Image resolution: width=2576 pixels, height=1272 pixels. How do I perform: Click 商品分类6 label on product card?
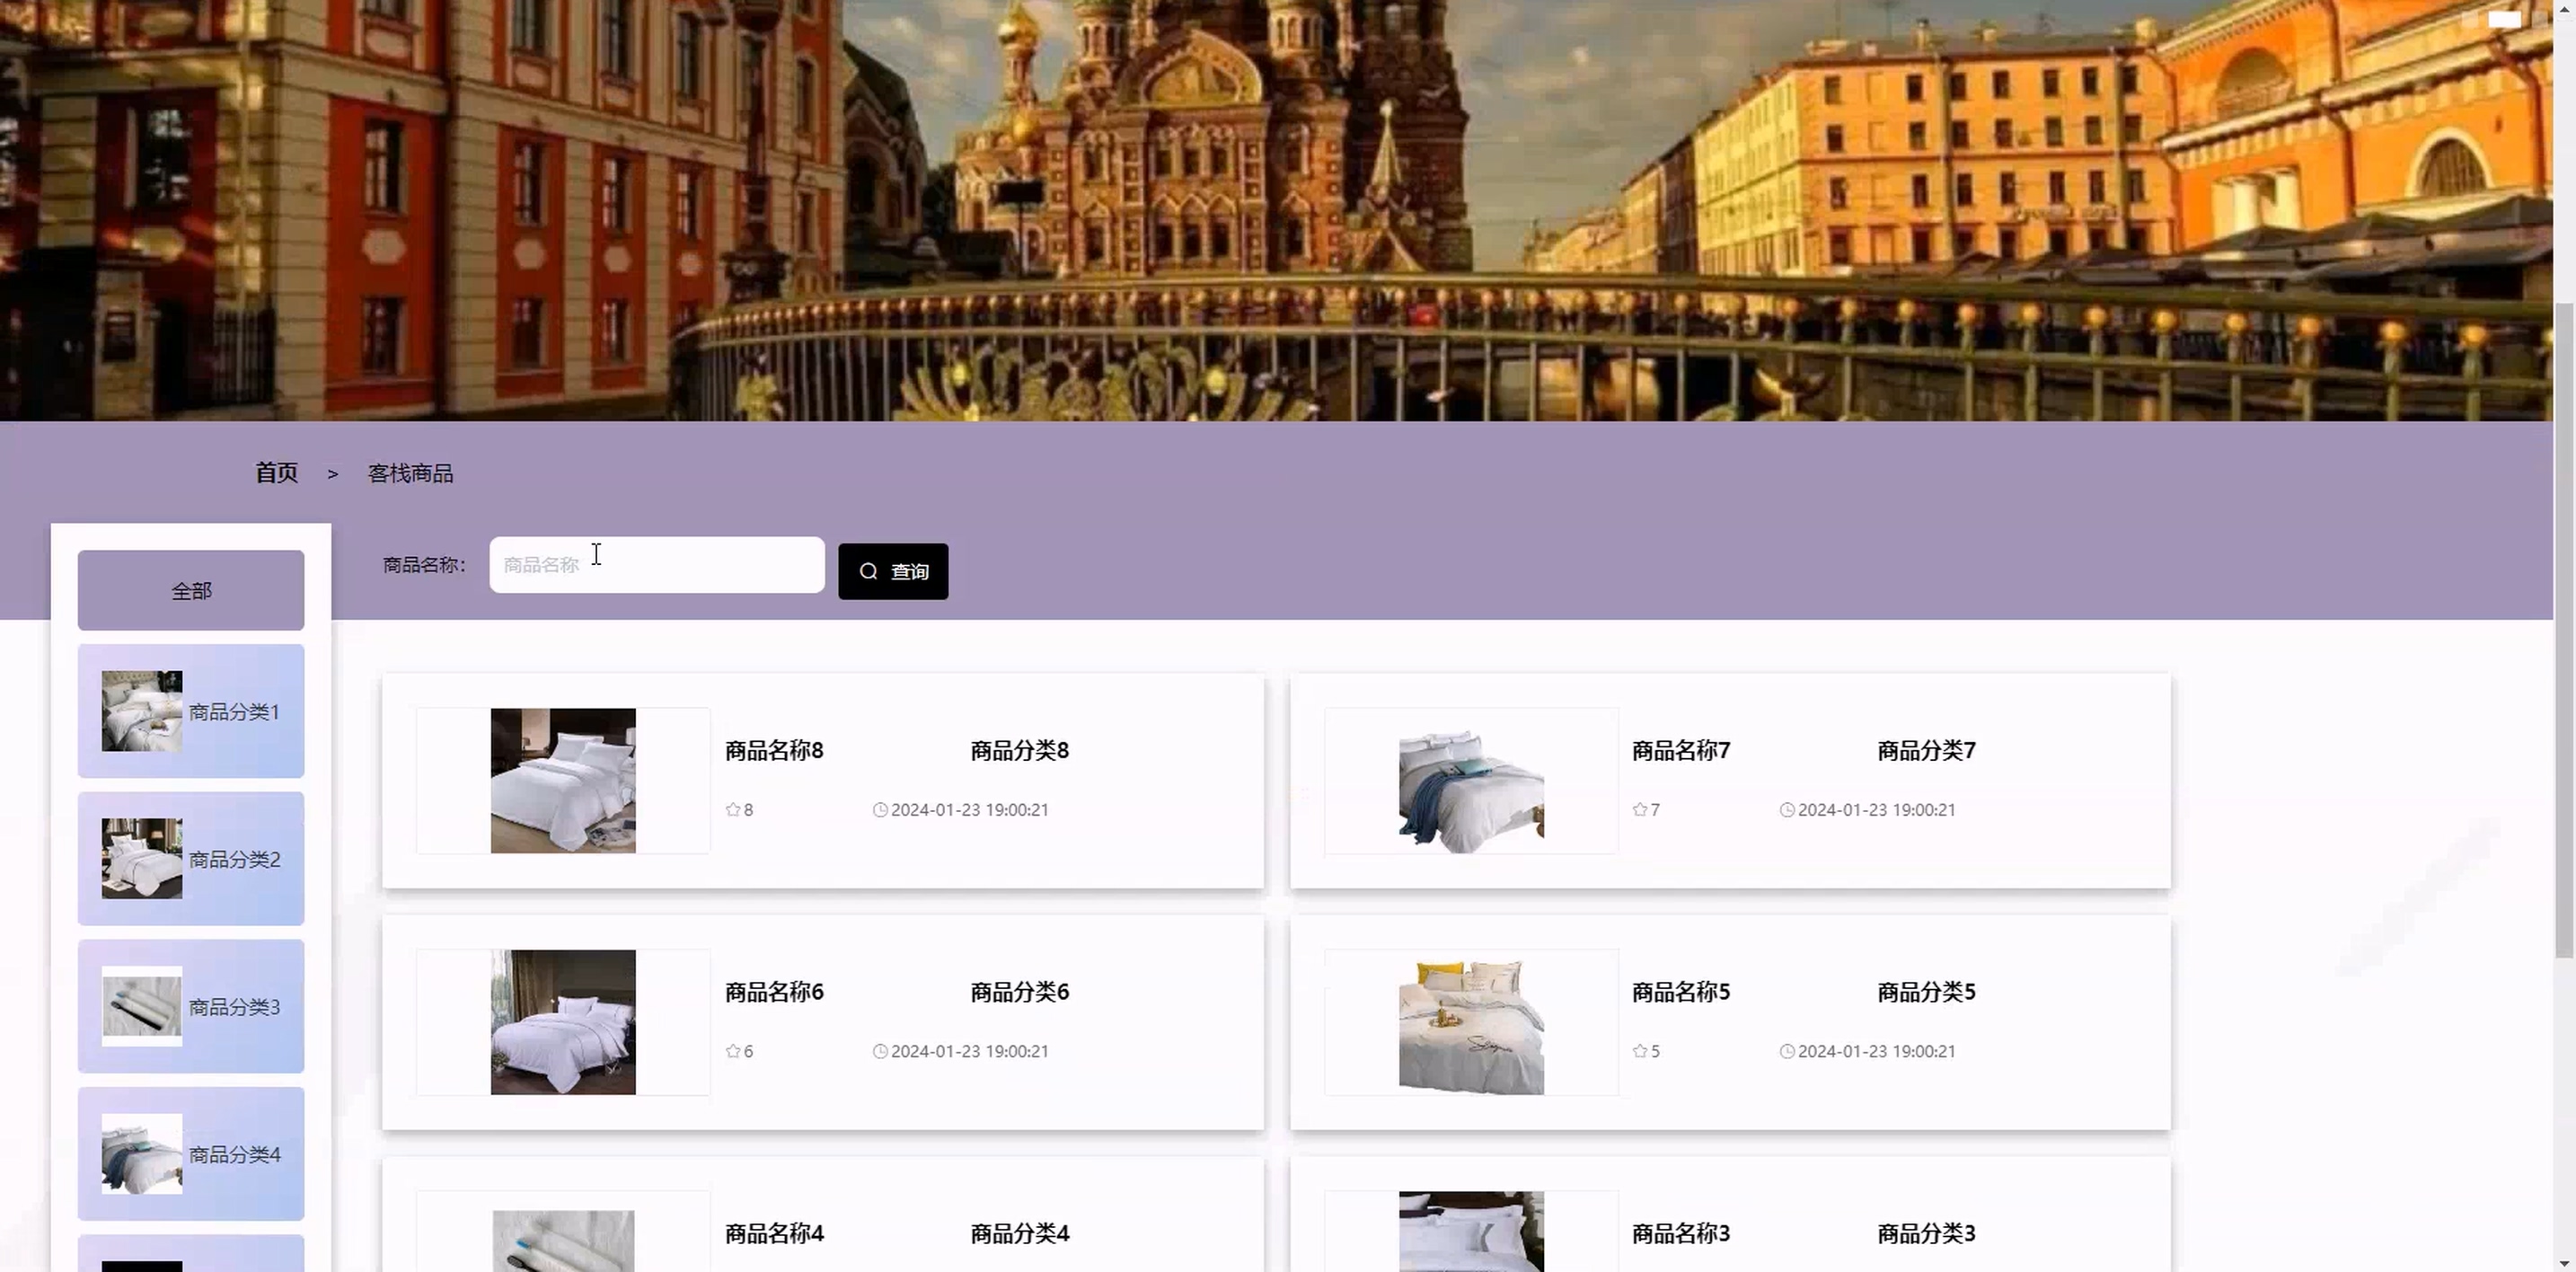pyautogui.click(x=1020, y=992)
